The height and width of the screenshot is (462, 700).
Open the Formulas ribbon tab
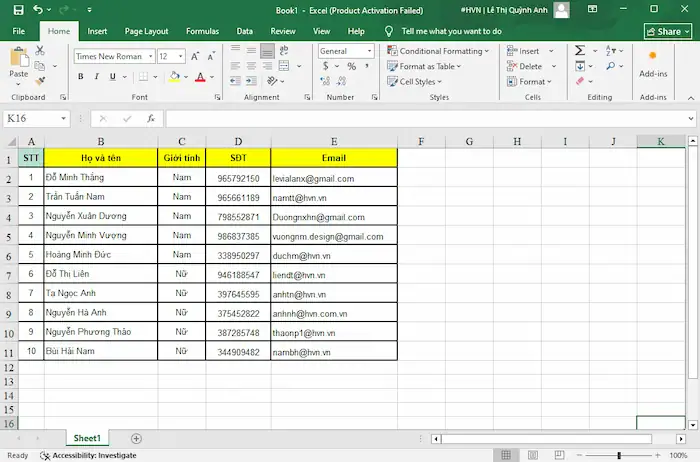pyautogui.click(x=202, y=31)
